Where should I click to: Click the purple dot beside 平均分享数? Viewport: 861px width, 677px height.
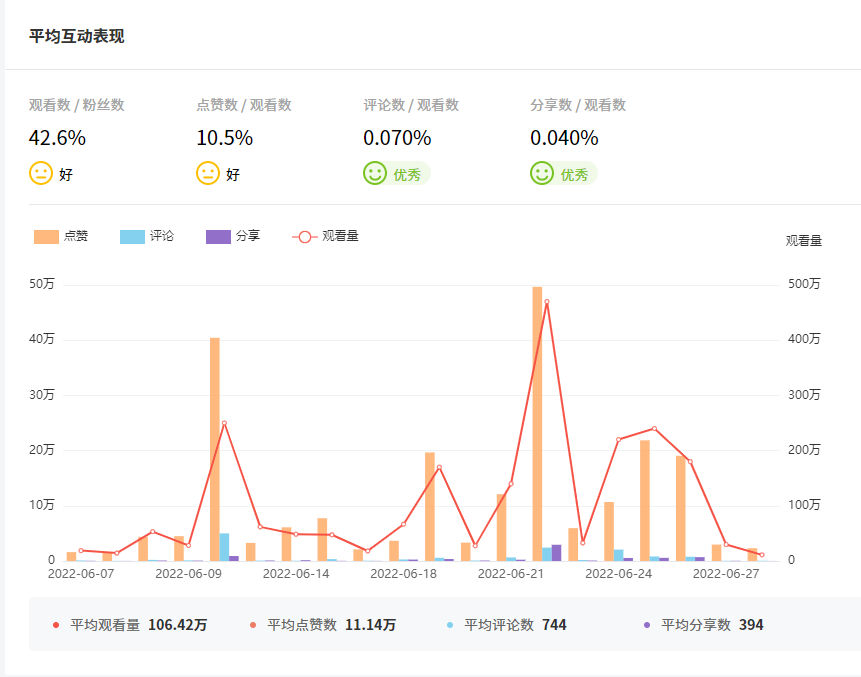click(647, 625)
